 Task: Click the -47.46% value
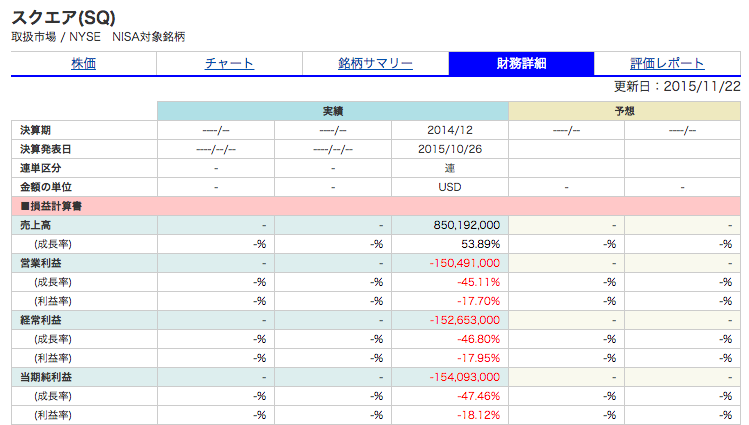pos(479,396)
